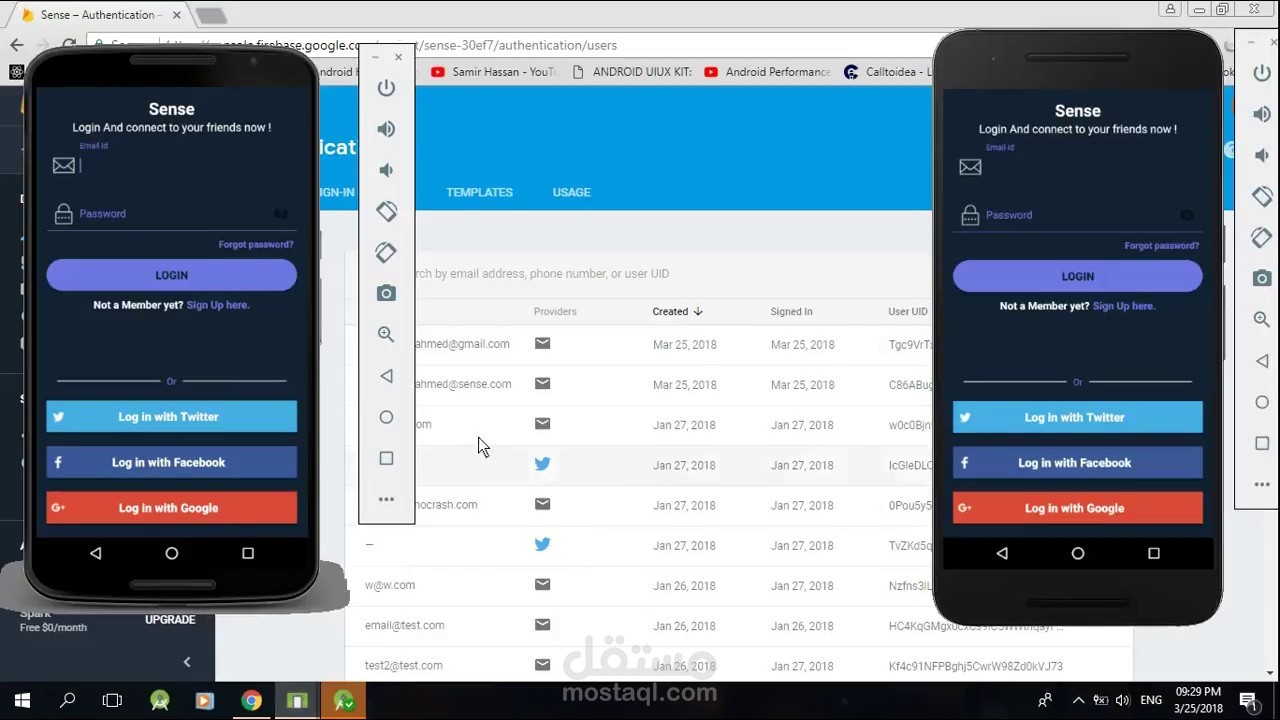Tap Log in with Facebook on right phone
The height and width of the screenshot is (720, 1280).
(1077, 463)
